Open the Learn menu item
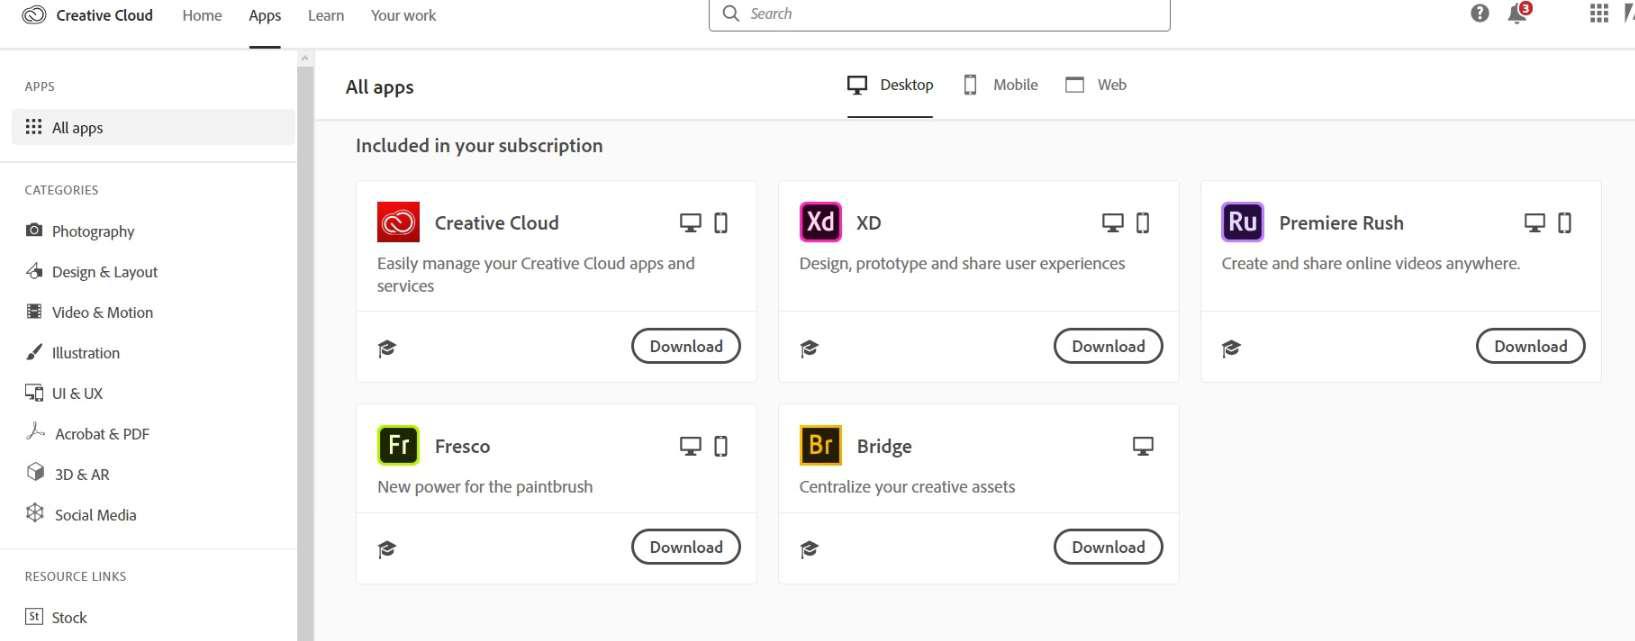This screenshot has width=1635, height=641. [325, 16]
